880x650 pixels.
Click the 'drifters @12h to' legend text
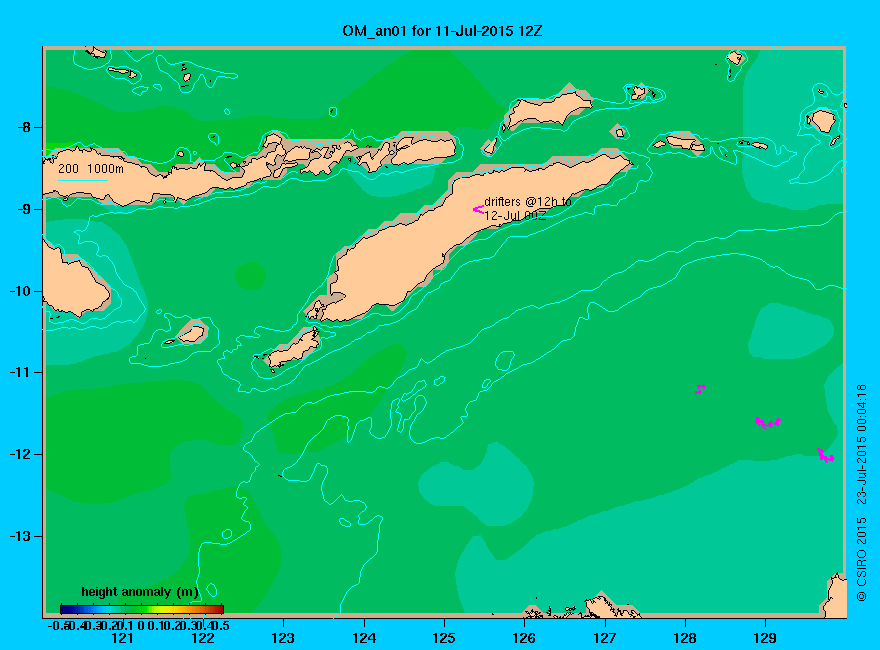528,202
